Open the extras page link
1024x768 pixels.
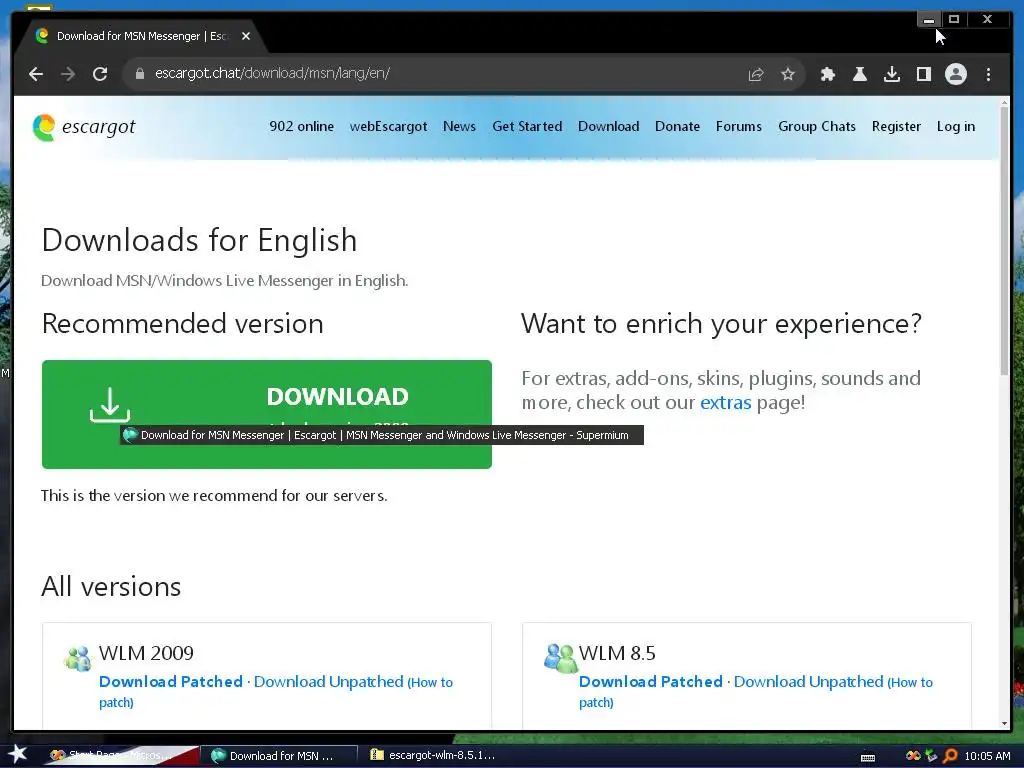[x=726, y=402]
